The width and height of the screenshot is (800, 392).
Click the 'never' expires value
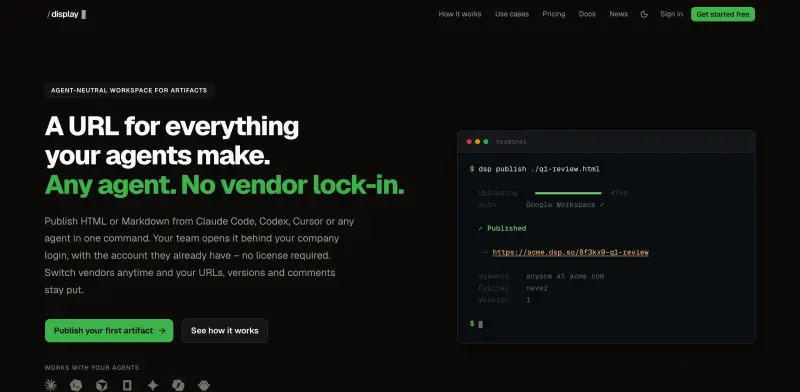coord(537,288)
